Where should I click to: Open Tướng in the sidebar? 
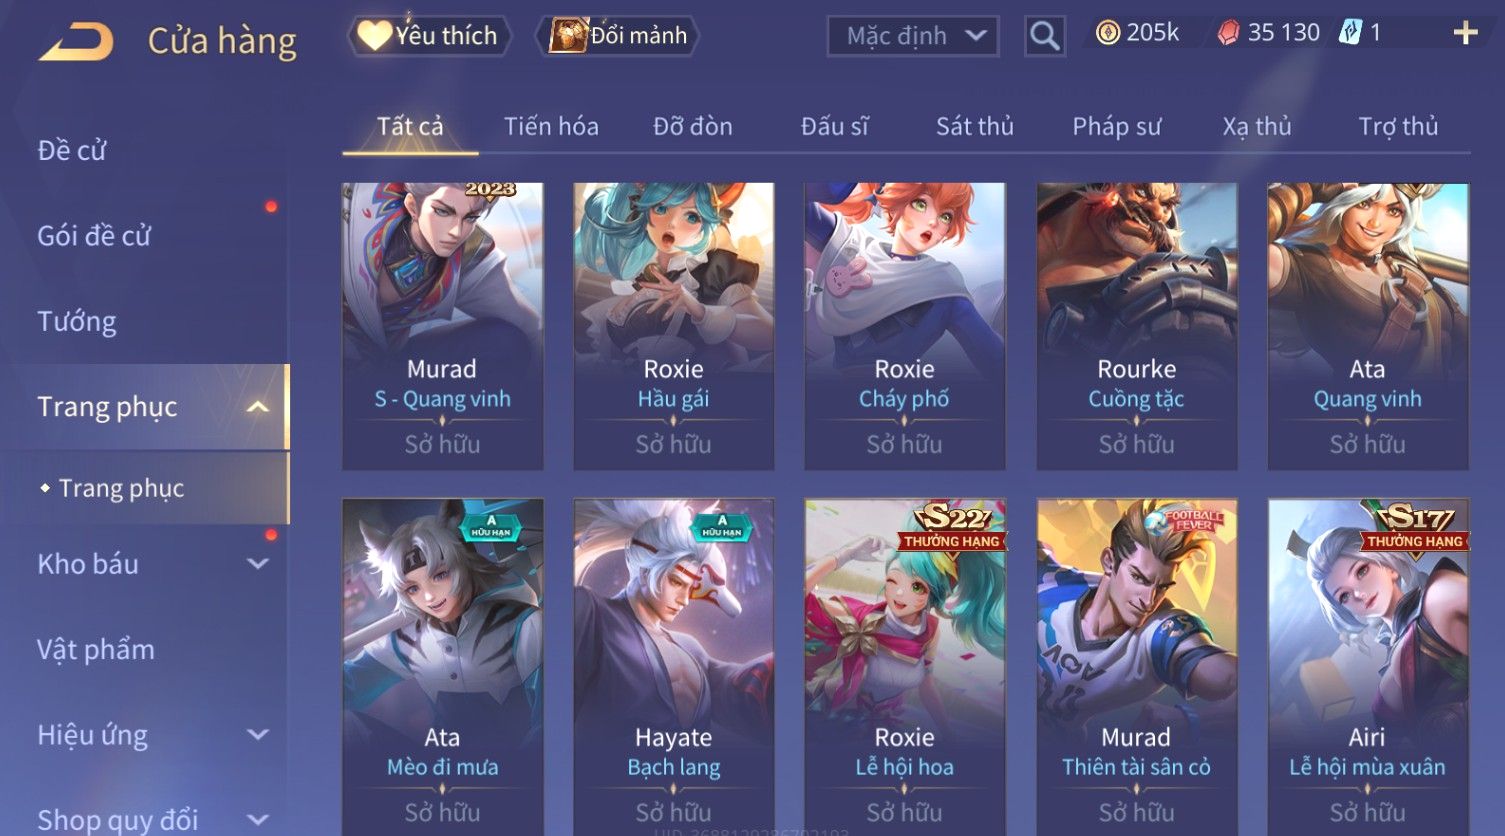click(77, 322)
